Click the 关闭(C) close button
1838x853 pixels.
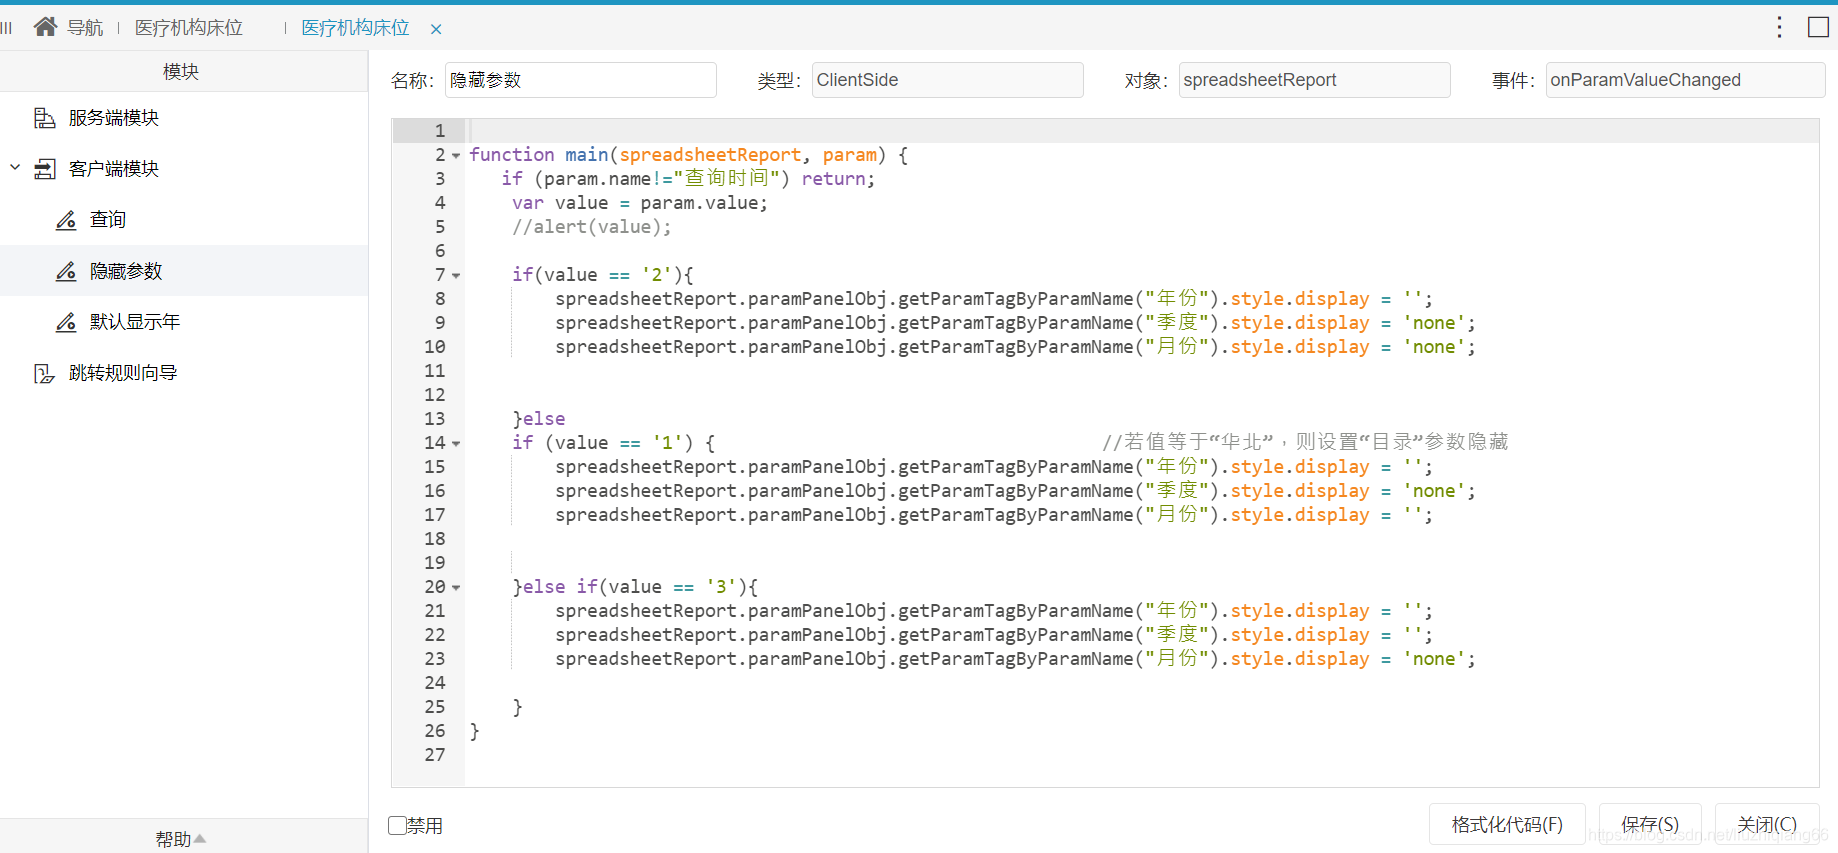coord(1767,825)
